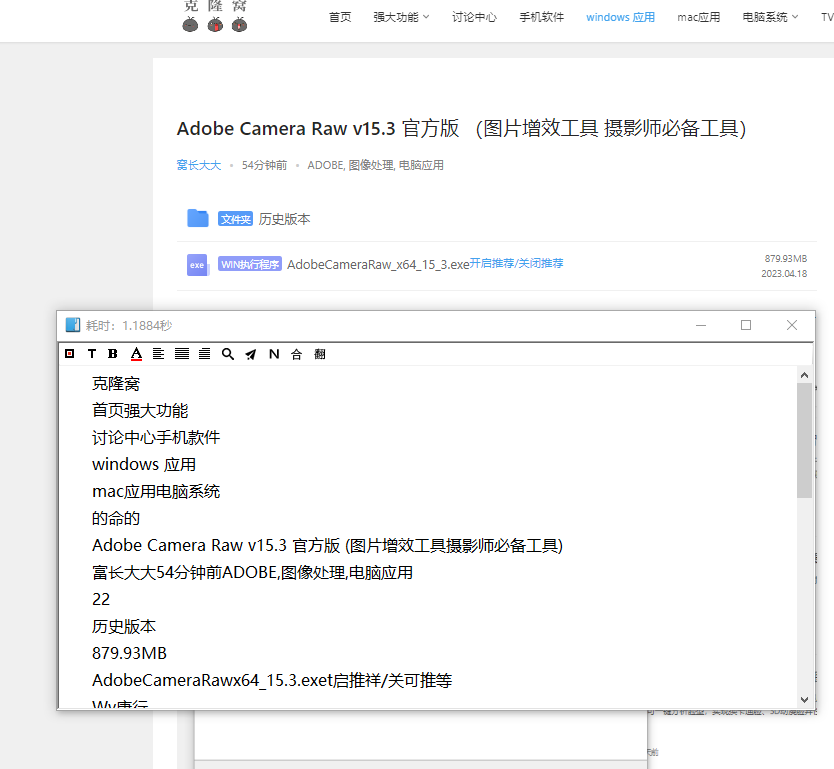Close the OCR result window

coord(791,325)
